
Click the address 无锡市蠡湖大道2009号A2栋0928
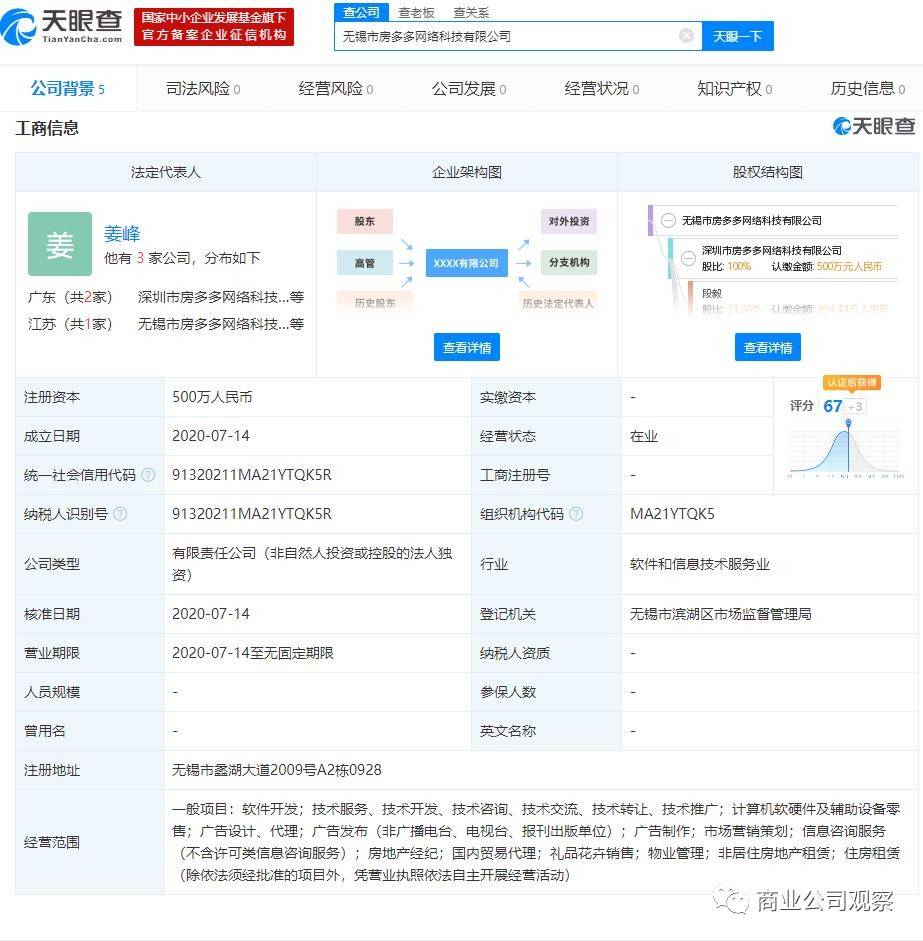tap(277, 770)
